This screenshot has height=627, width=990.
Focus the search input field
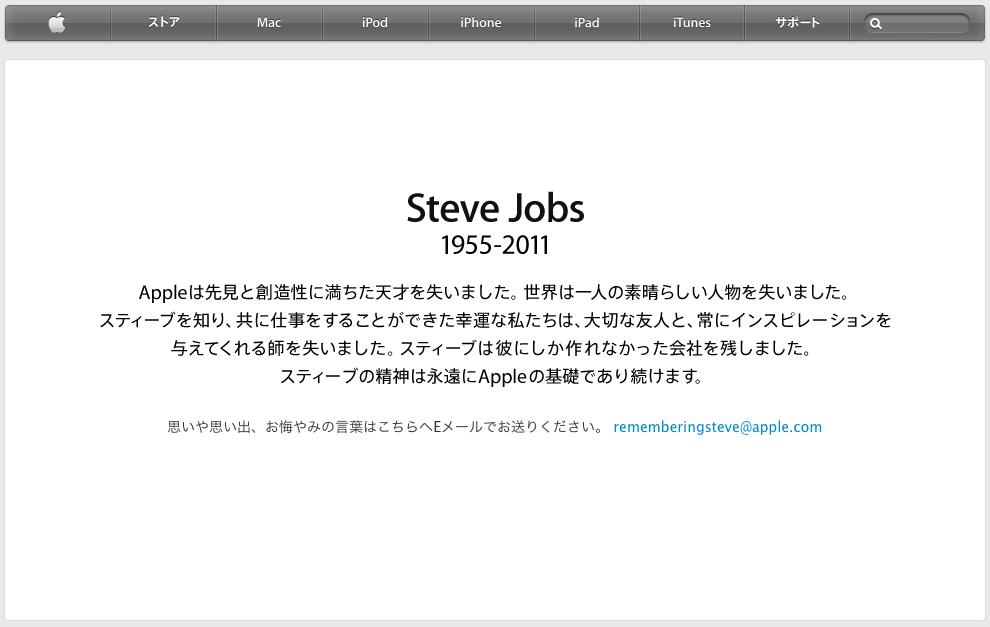(x=917, y=24)
